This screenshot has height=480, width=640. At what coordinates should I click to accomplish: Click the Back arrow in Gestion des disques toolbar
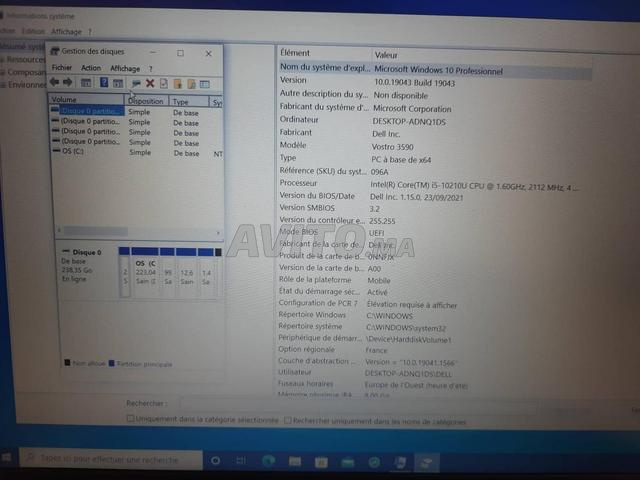55,82
